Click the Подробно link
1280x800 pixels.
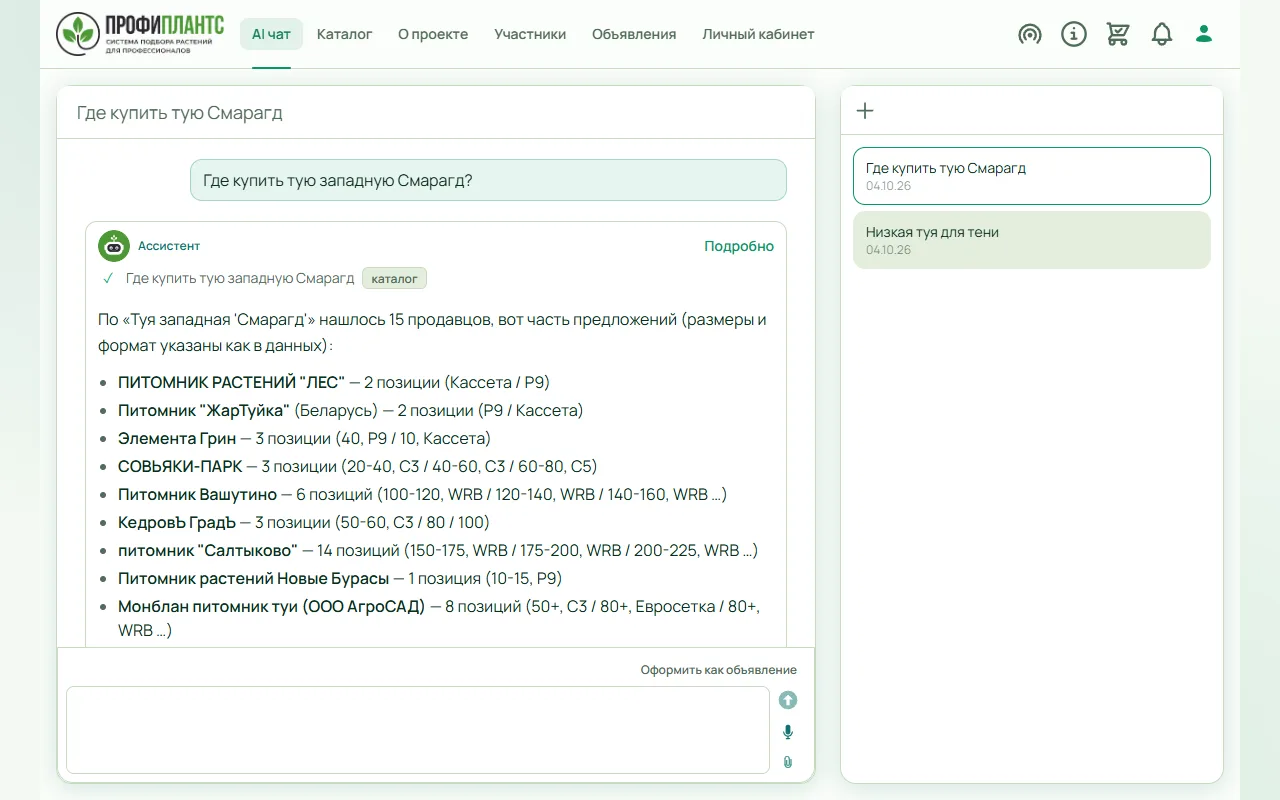pyautogui.click(x=739, y=246)
